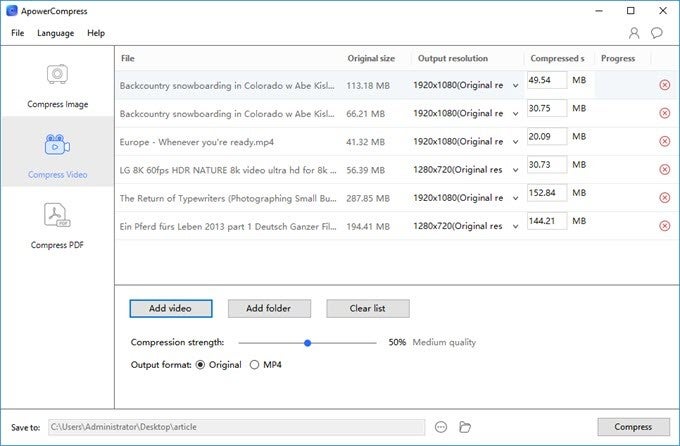
Task: Open the user account icon
Action: click(634, 33)
